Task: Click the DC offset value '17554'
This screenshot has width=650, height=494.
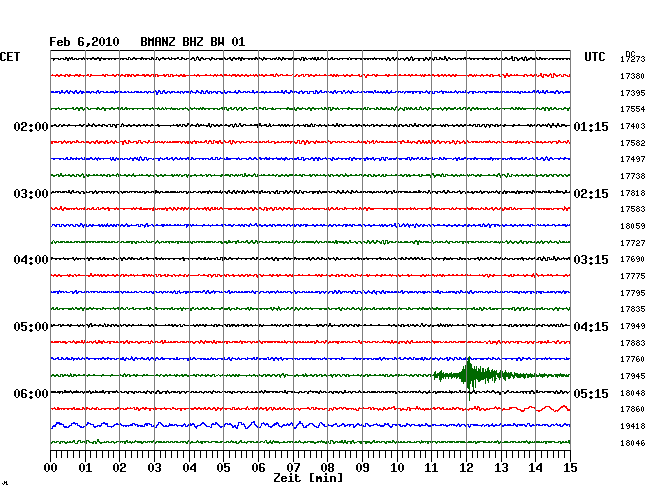Action: (x=633, y=109)
